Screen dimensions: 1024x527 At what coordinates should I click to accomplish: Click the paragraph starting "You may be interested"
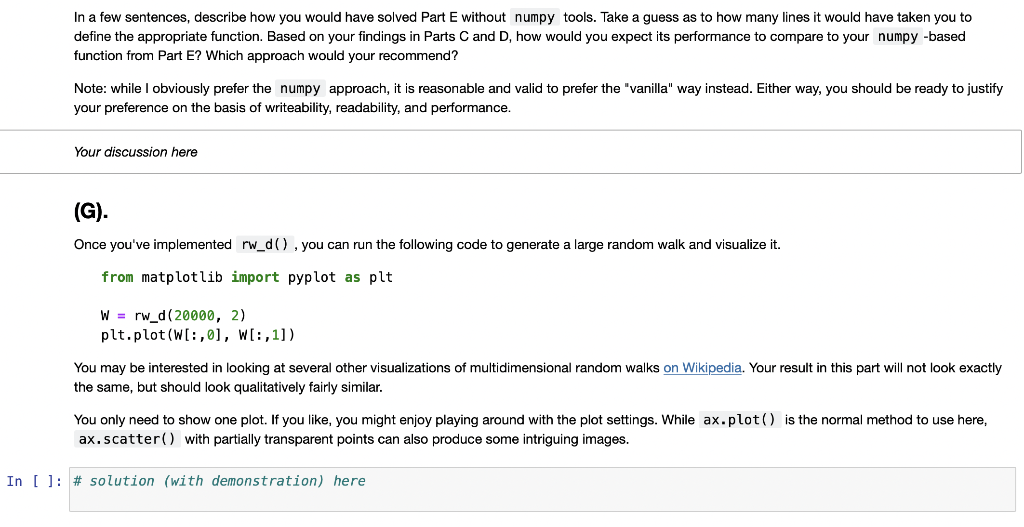click(x=537, y=377)
